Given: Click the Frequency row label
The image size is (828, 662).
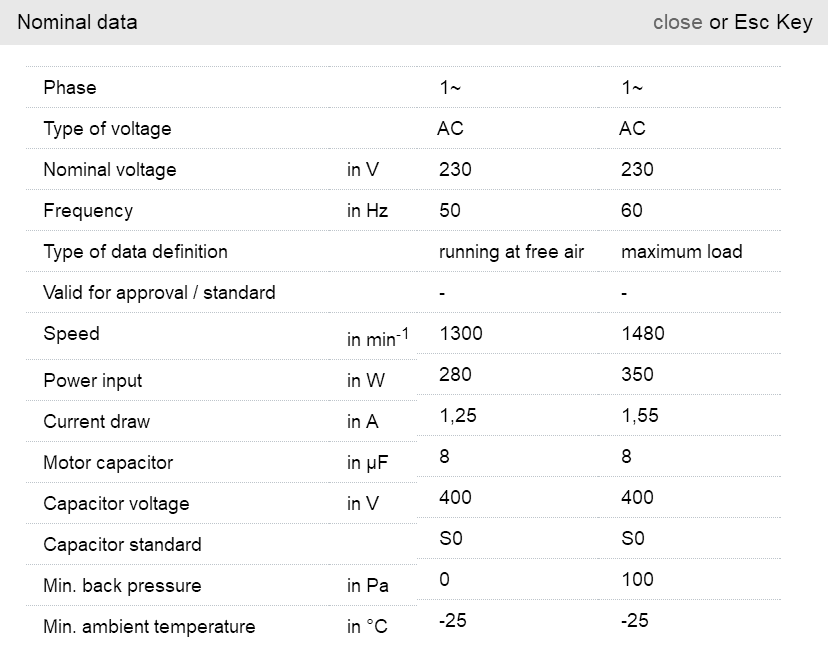Looking at the screenshot, I should point(88,211).
